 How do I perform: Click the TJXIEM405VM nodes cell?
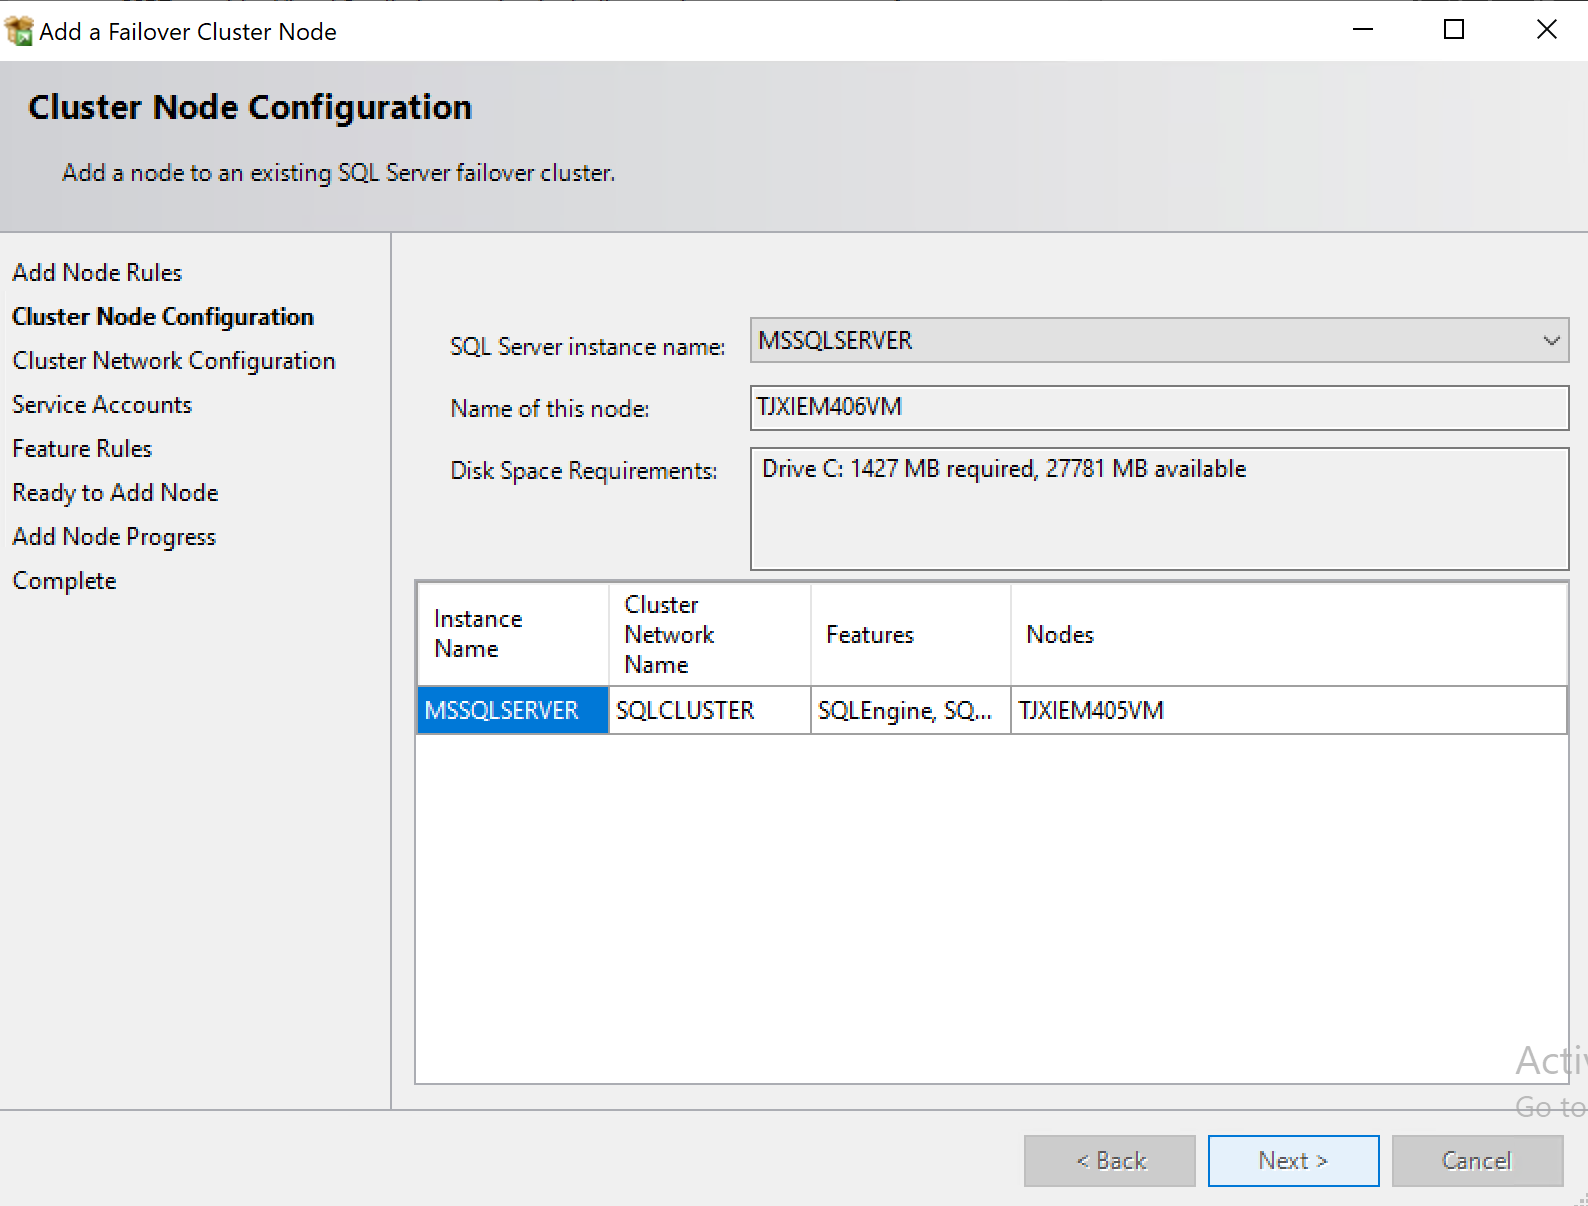1288,711
